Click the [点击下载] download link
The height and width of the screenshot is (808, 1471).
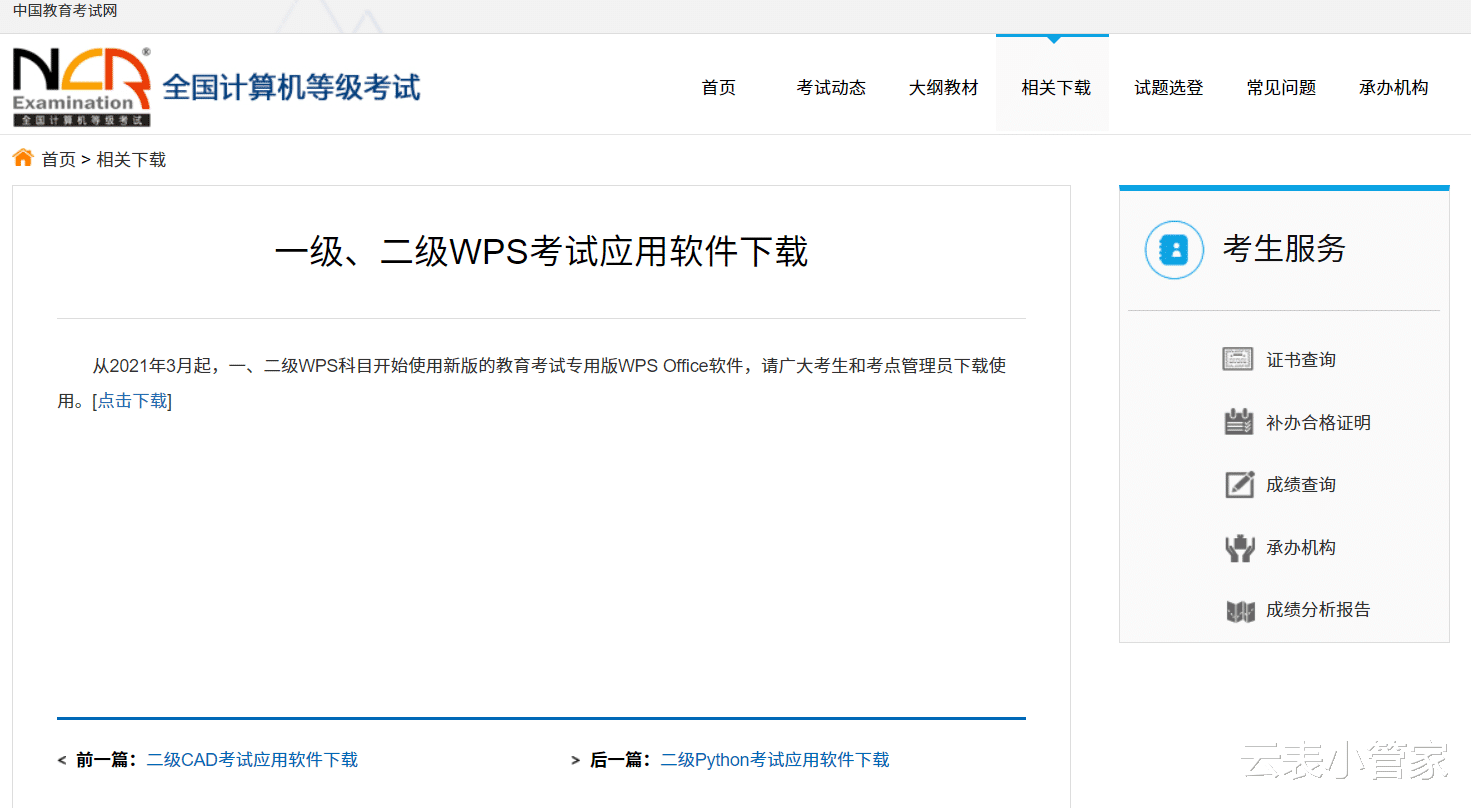[132, 401]
